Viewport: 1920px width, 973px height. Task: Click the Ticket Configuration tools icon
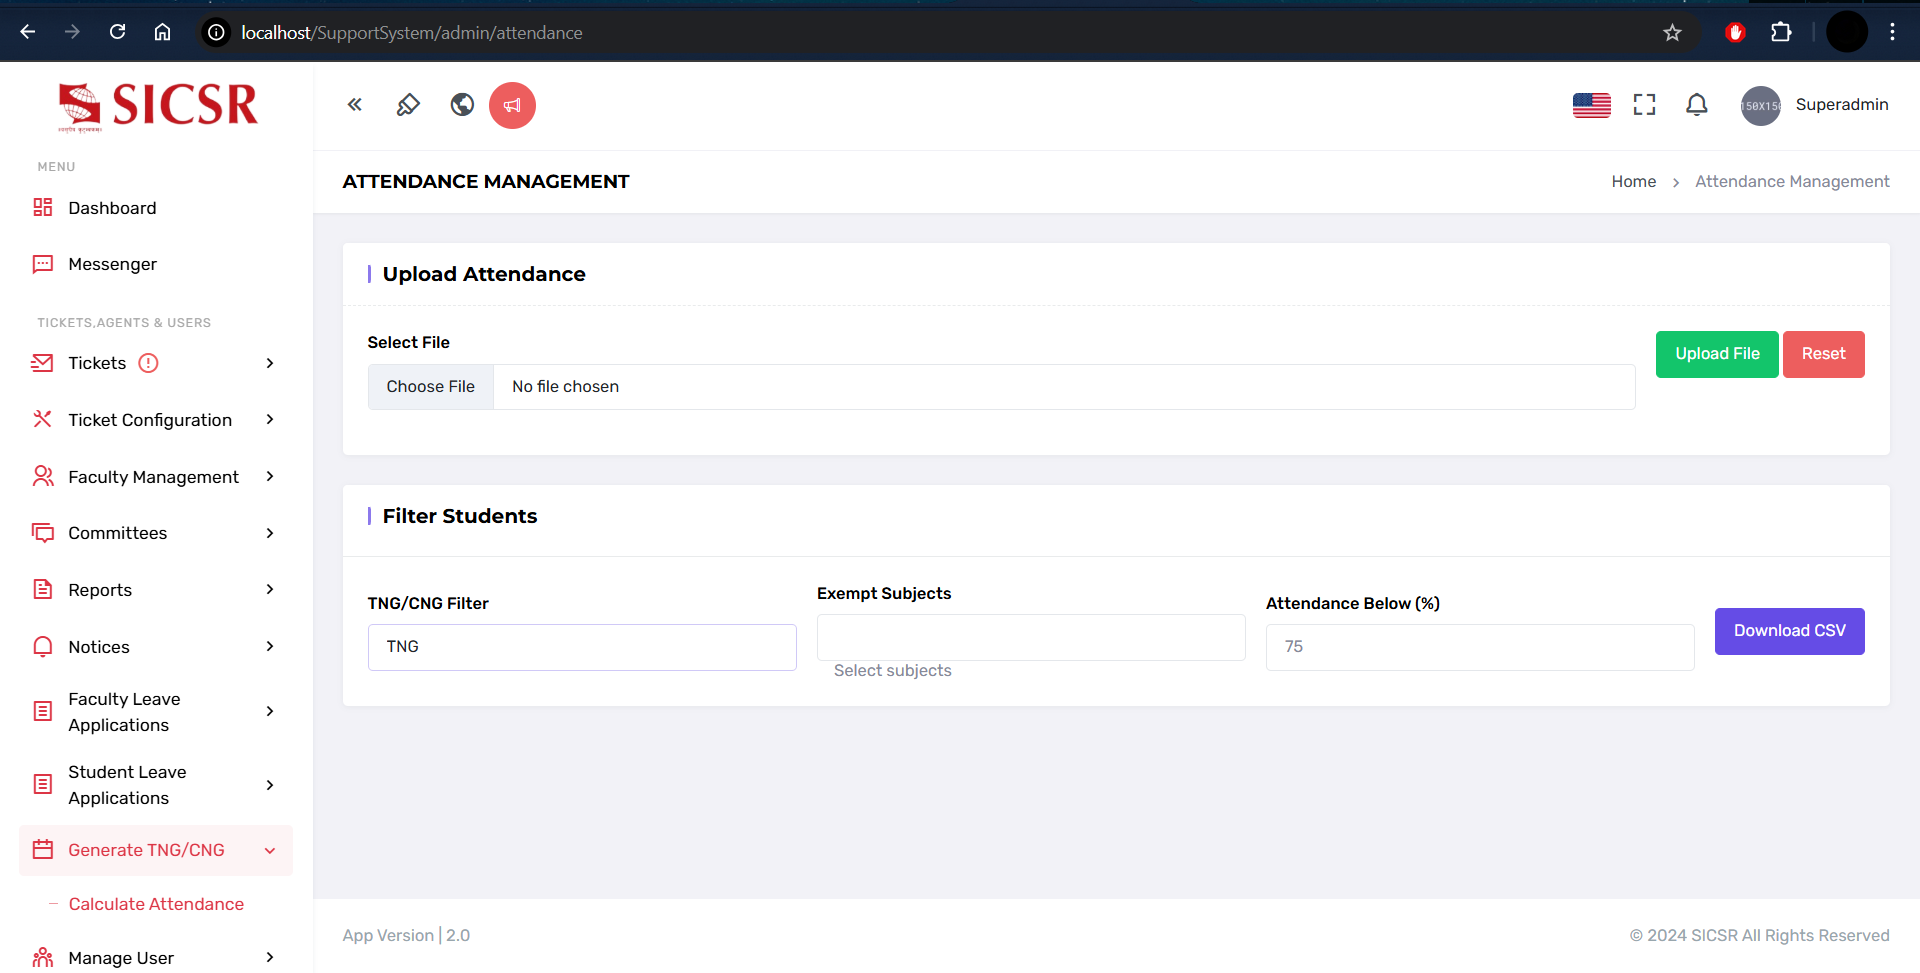[x=43, y=419]
